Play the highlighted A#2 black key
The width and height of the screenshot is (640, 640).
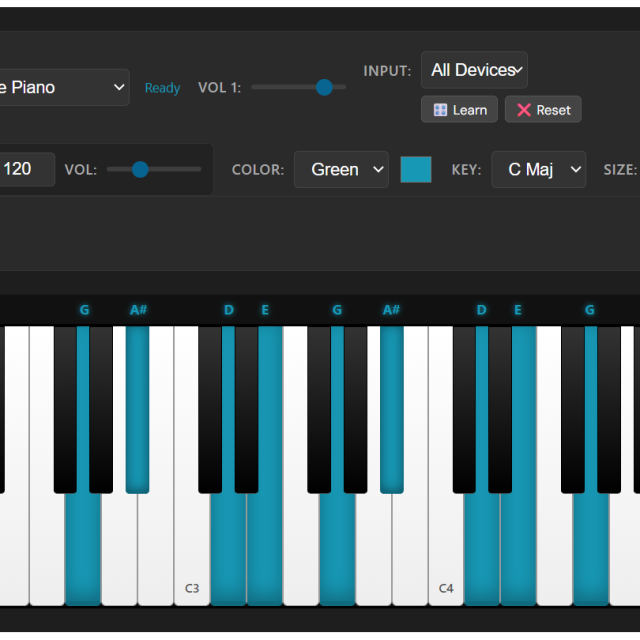tap(138, 409)
